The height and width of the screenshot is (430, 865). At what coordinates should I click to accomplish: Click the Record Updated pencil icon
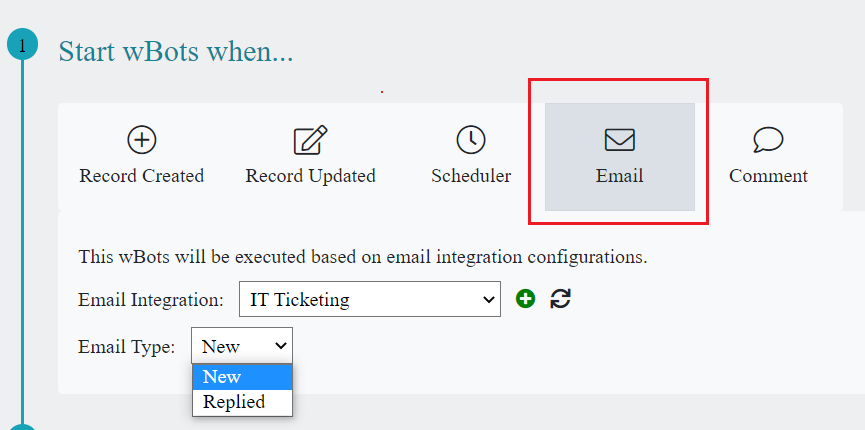(311, 140)
